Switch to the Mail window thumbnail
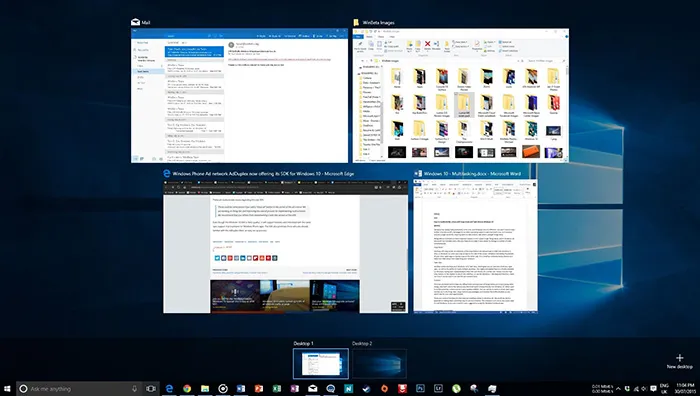The height and width of the screenshot is (396, 700). 239,96
